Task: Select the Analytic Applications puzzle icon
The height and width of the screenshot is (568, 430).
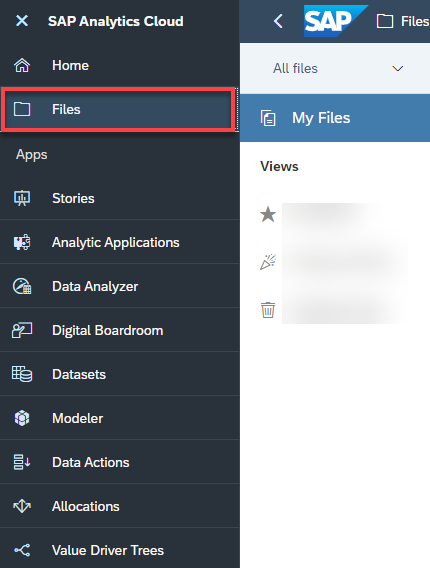Action: coord(22,242)
